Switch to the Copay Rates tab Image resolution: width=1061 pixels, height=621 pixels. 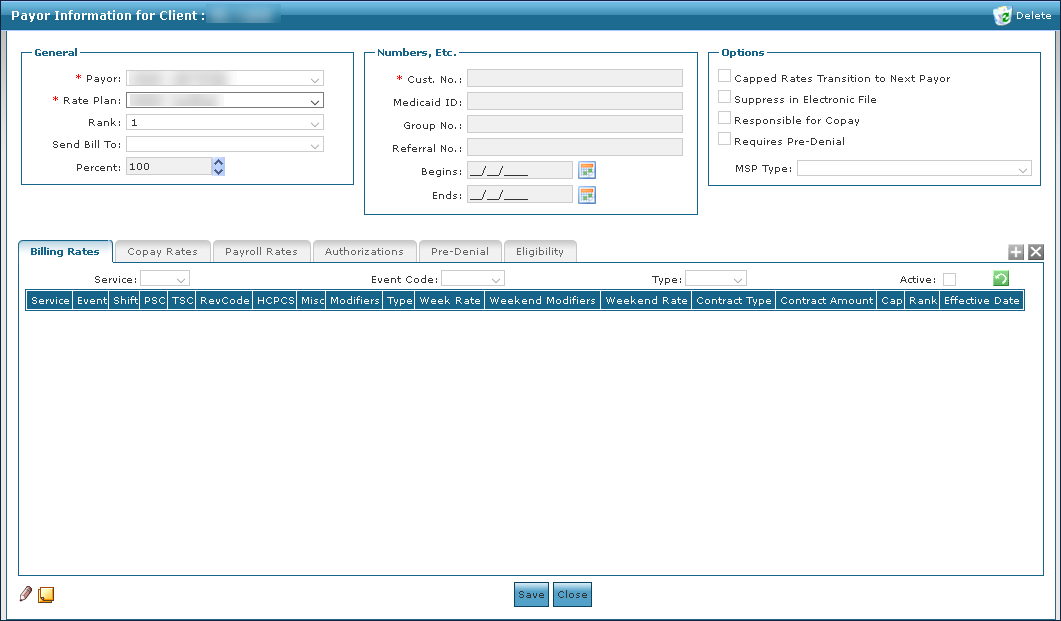click(x=162, y=252)
